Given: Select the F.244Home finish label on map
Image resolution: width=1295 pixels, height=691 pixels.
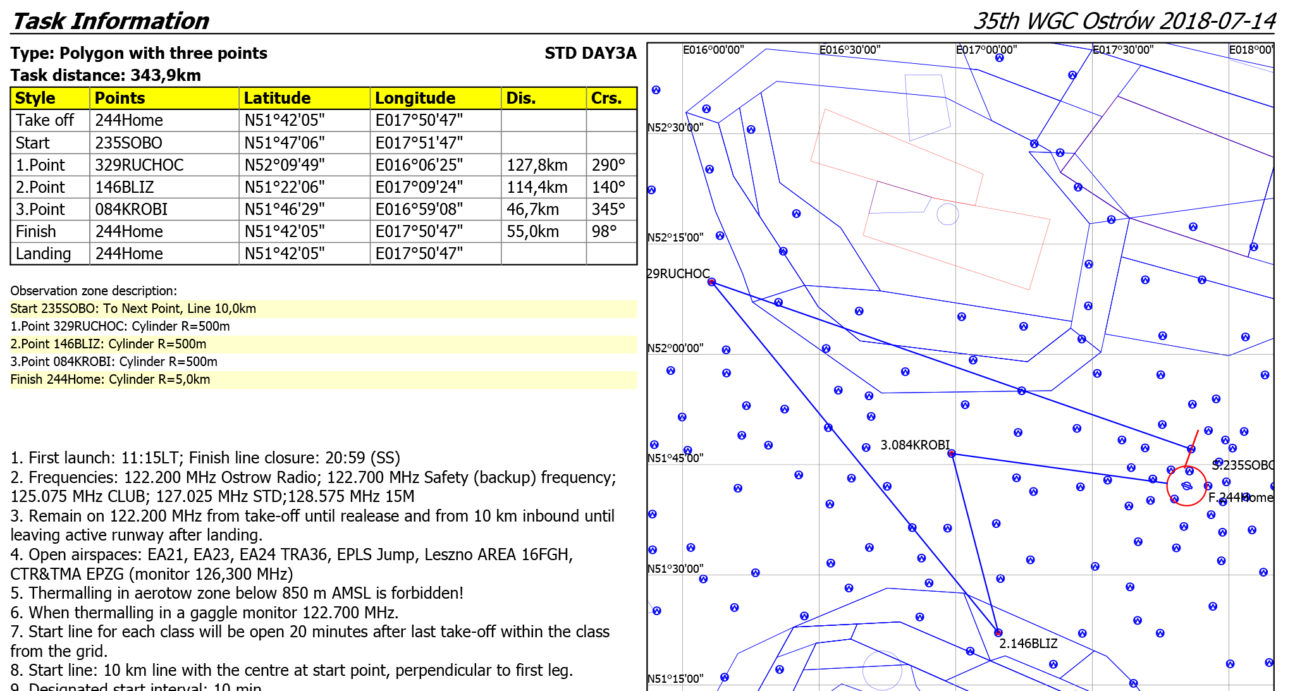Looking at the screenshot, I should coord(1240,497).
